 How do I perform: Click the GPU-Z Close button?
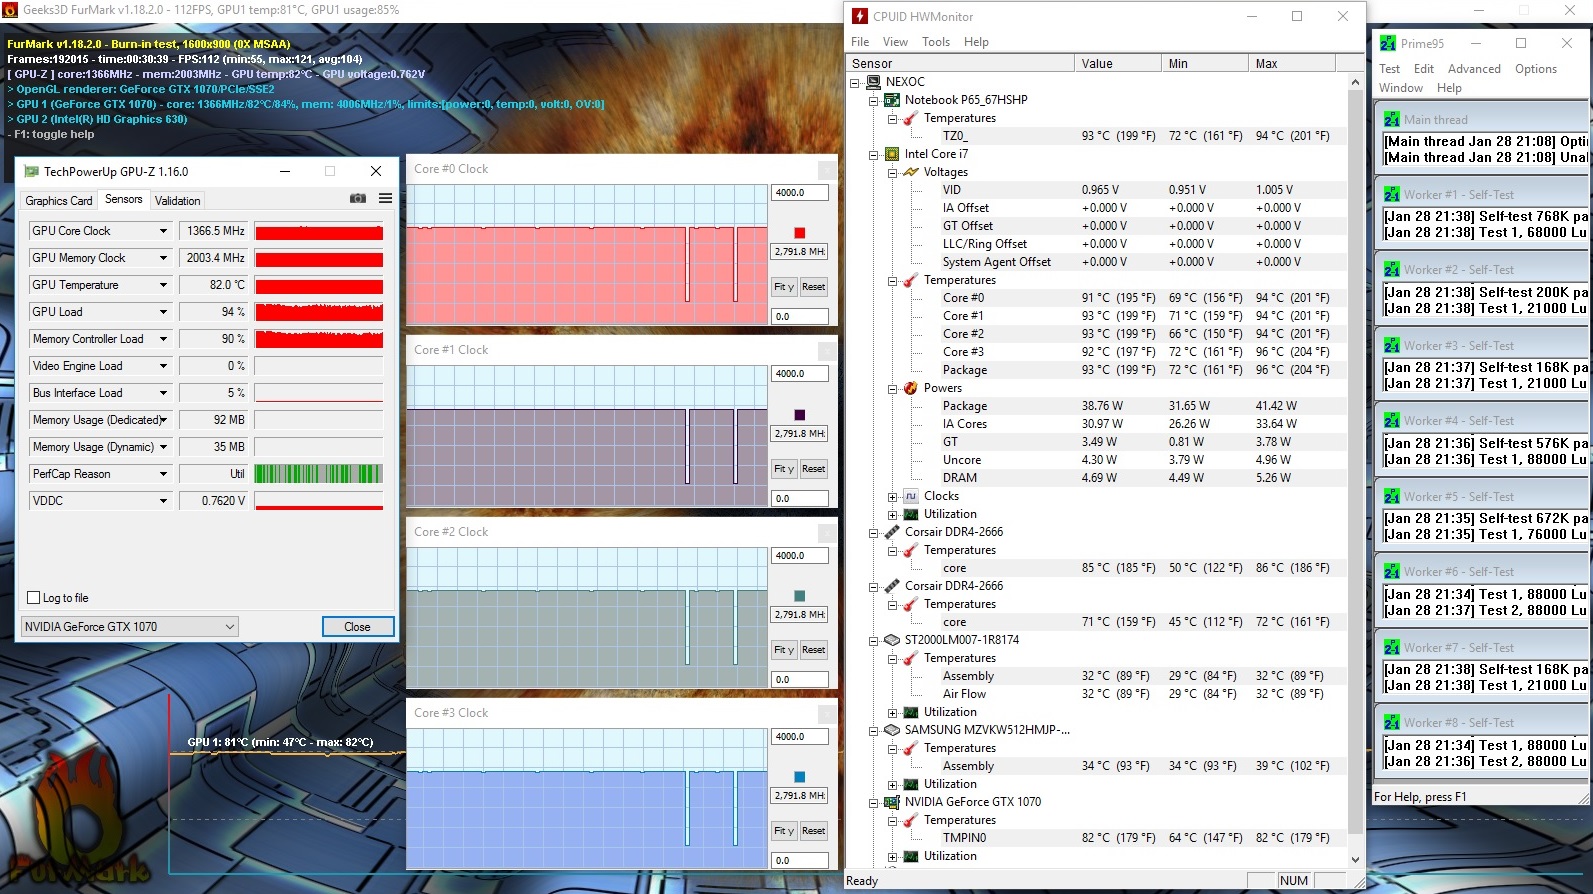point(358,627)
